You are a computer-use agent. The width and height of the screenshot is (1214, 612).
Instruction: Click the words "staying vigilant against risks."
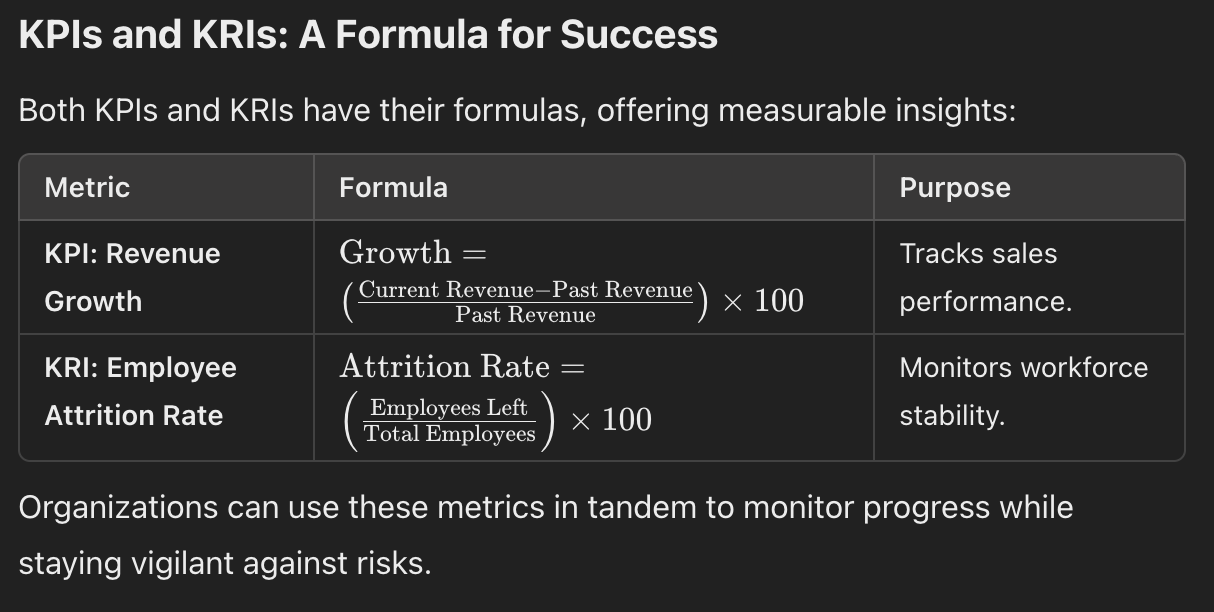tap(225, 563)
